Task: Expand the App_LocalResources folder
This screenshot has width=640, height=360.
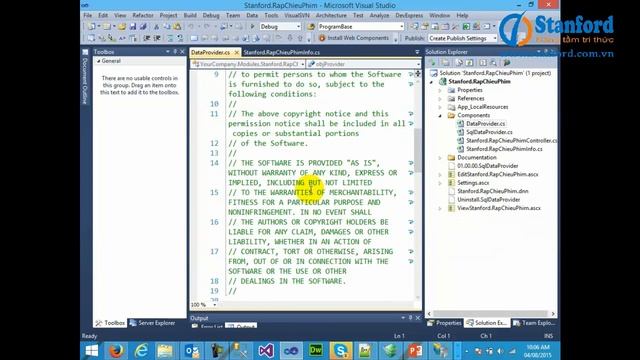Action: coord(440,107)
